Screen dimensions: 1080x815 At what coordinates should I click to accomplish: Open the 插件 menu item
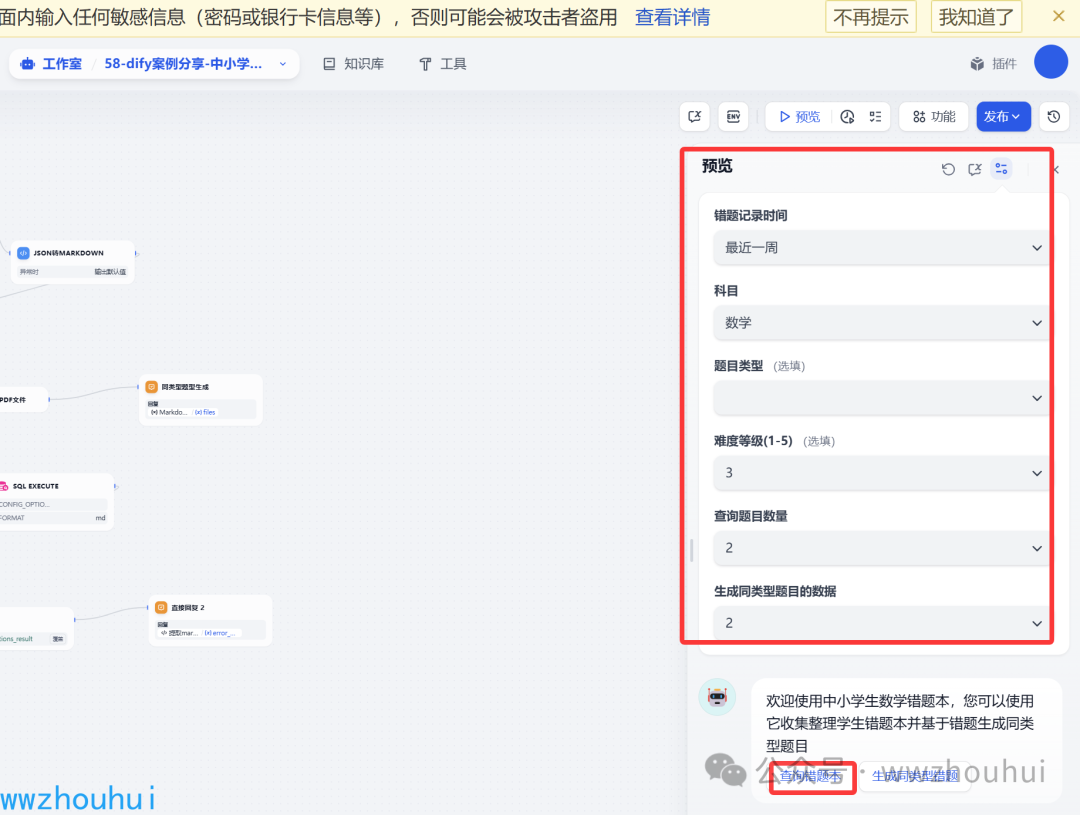click(993, 64)
